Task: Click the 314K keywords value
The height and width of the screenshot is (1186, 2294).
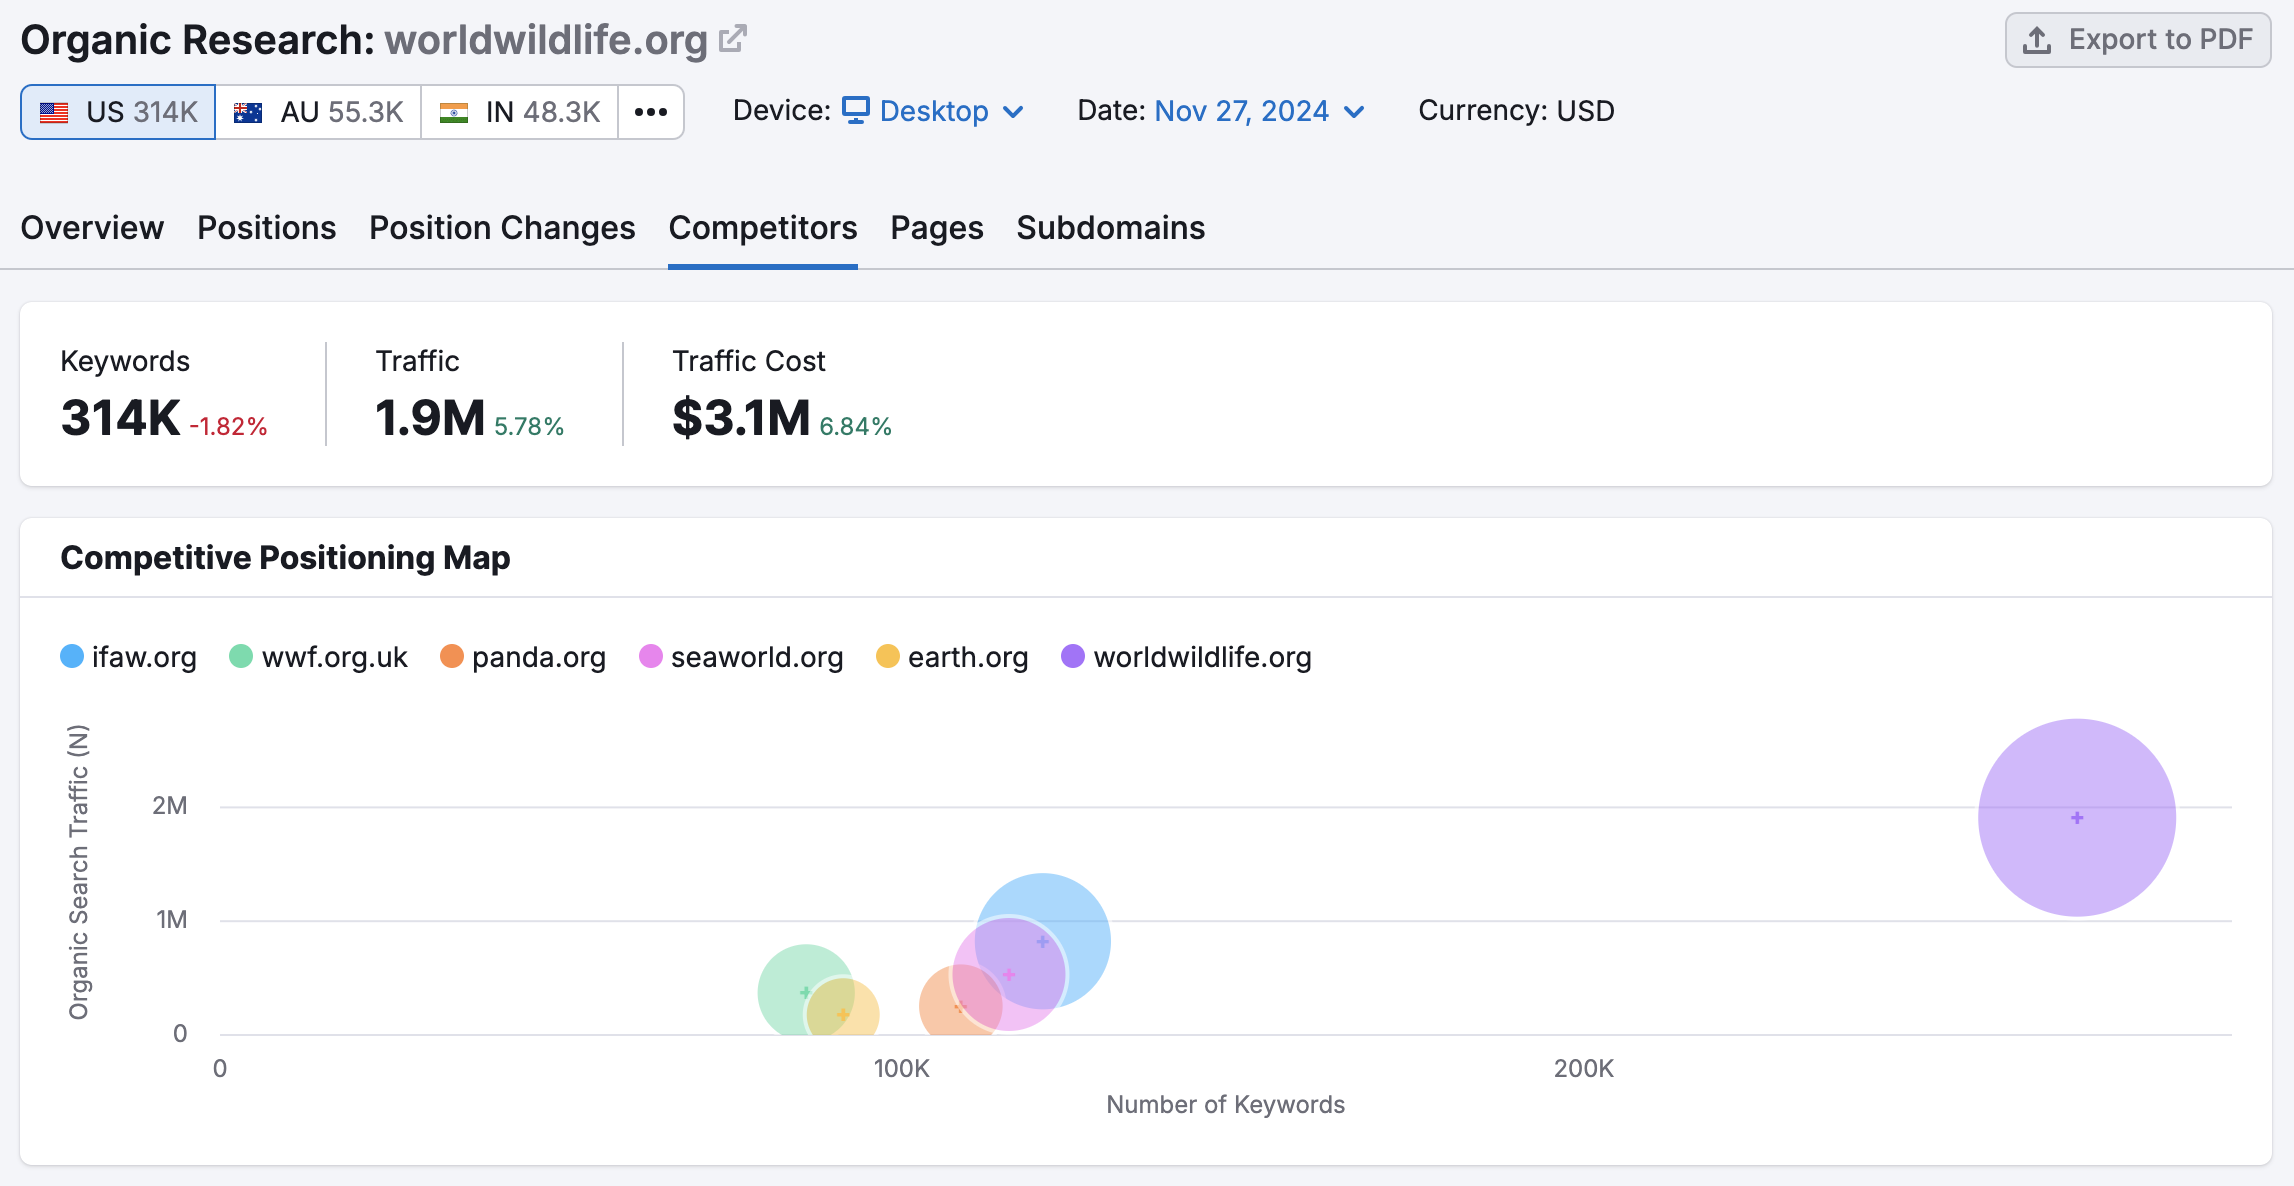Action: (x=121, y=417)
